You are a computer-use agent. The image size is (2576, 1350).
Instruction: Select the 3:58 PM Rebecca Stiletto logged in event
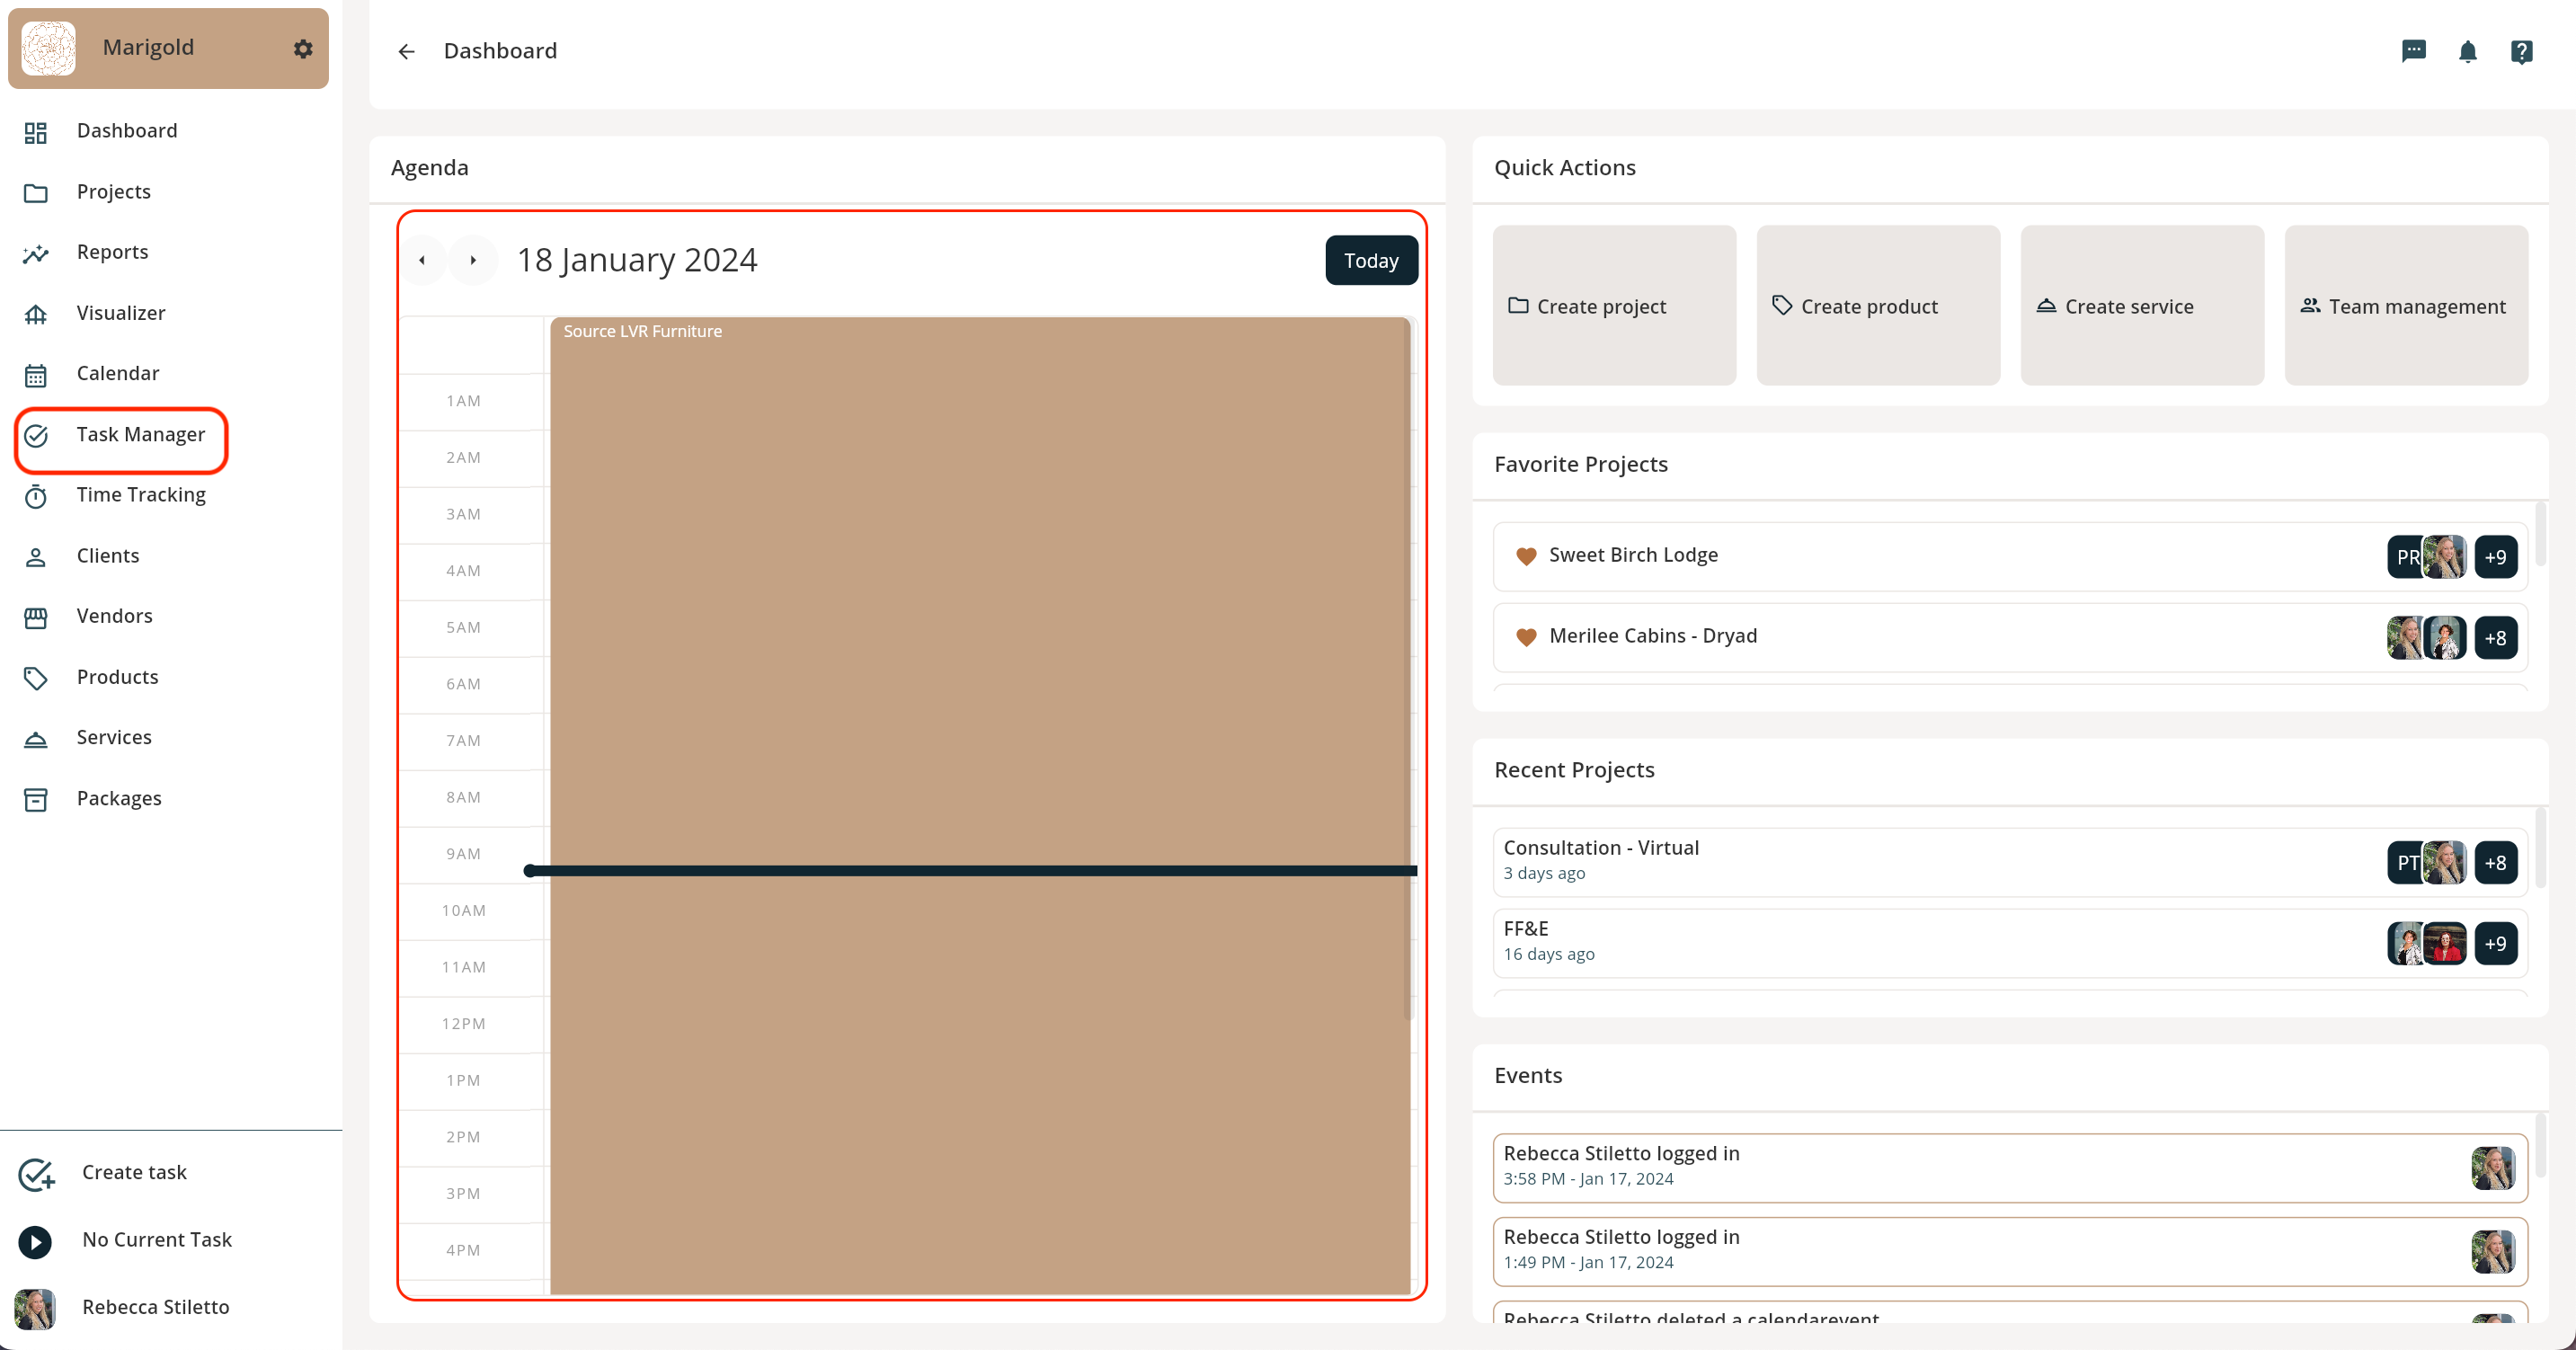point(2009,1167)
